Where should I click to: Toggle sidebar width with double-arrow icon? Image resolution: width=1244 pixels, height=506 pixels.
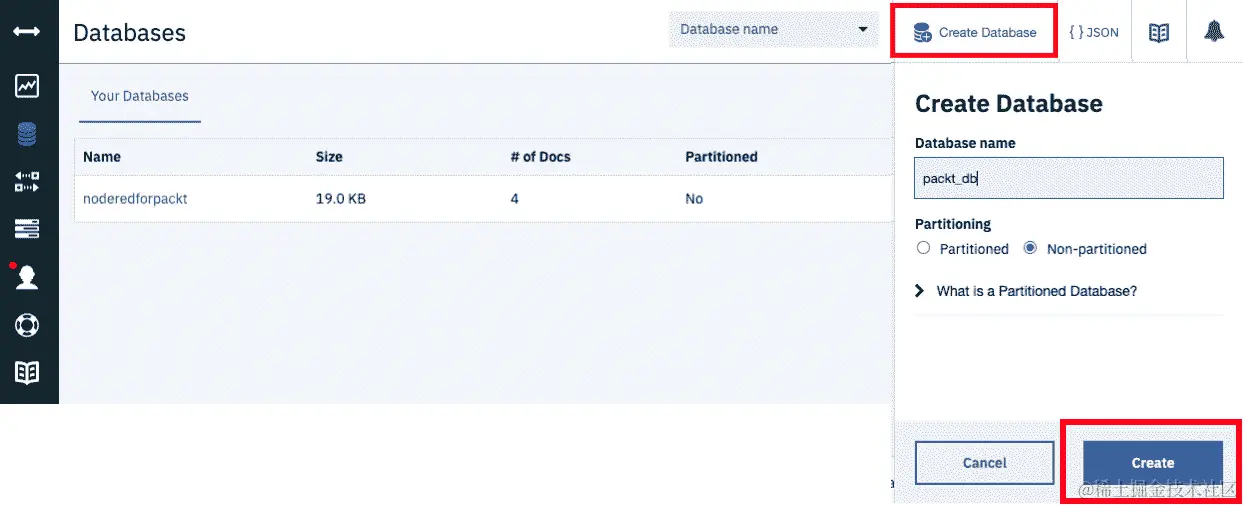point(27,32)
